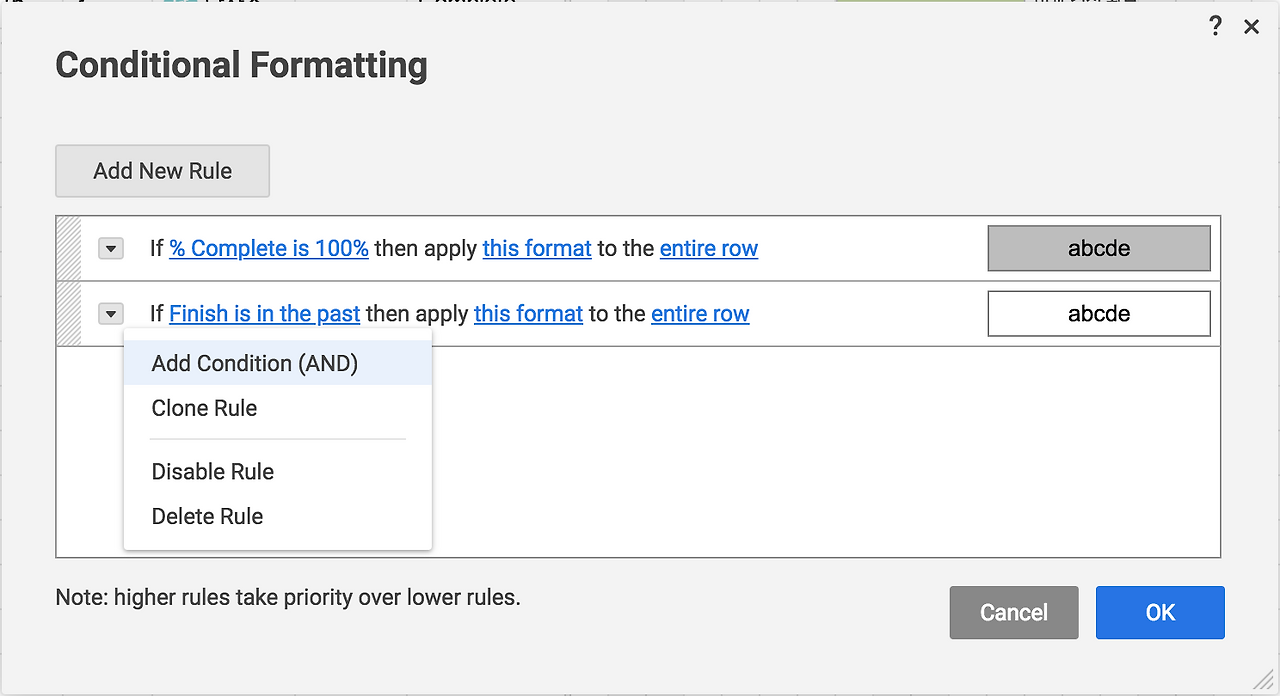The height and width of the screenshot is (696, 1280).
Task: Click the gray abcde format preview swatch
Action: [x=1099, y=248]
